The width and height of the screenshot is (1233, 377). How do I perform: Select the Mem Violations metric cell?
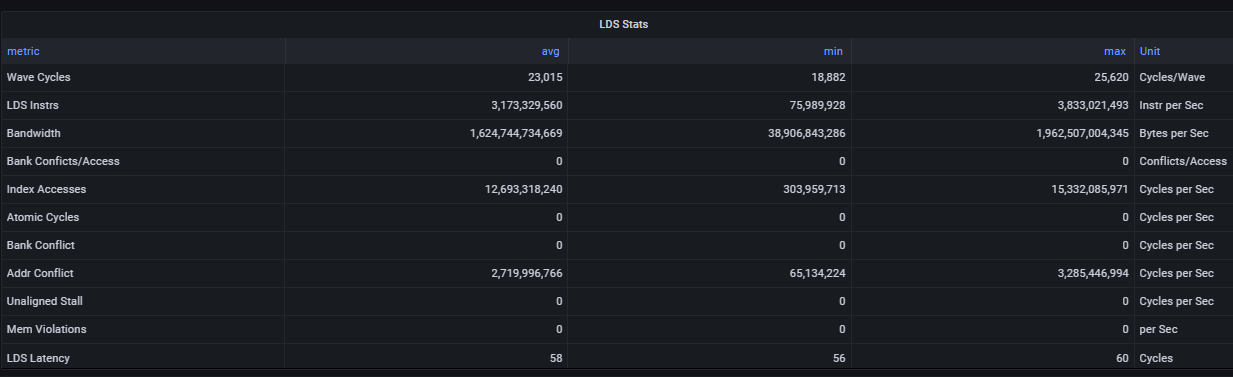pyautogui.click(x=143, y=329)
